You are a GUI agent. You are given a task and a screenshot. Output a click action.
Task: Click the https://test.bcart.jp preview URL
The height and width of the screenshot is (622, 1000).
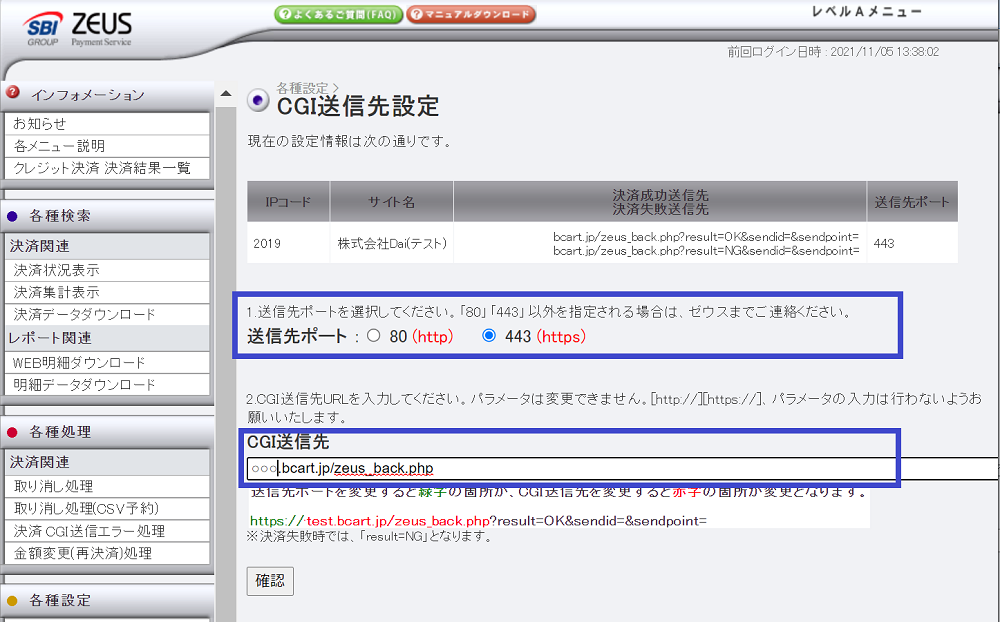click(478, 521)
